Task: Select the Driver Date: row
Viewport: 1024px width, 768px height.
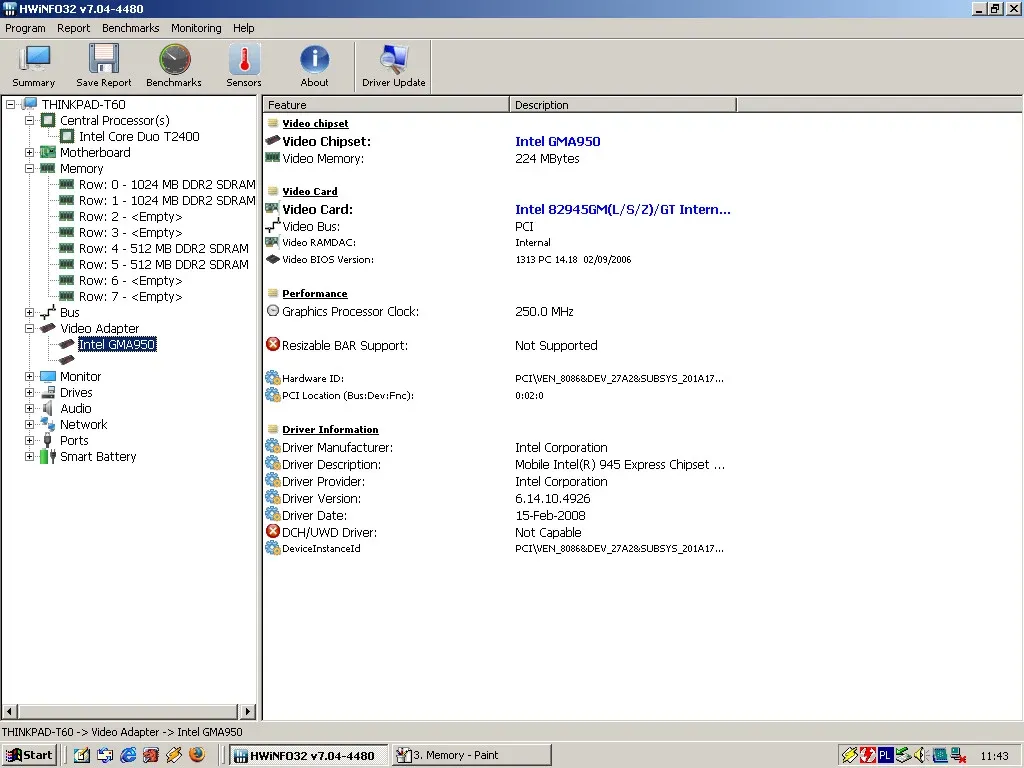Action: [500, 515]
